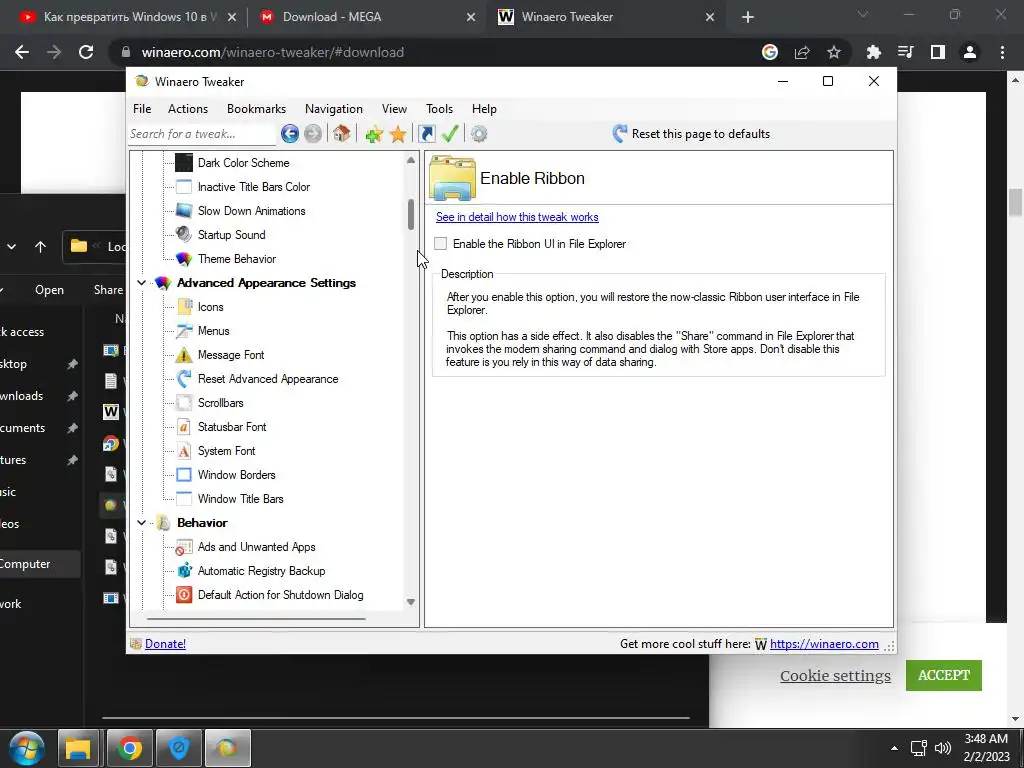The image size is (1024, 768).
Task: Click the create shortcut toolbar icon
Action: tap(426, 134)
